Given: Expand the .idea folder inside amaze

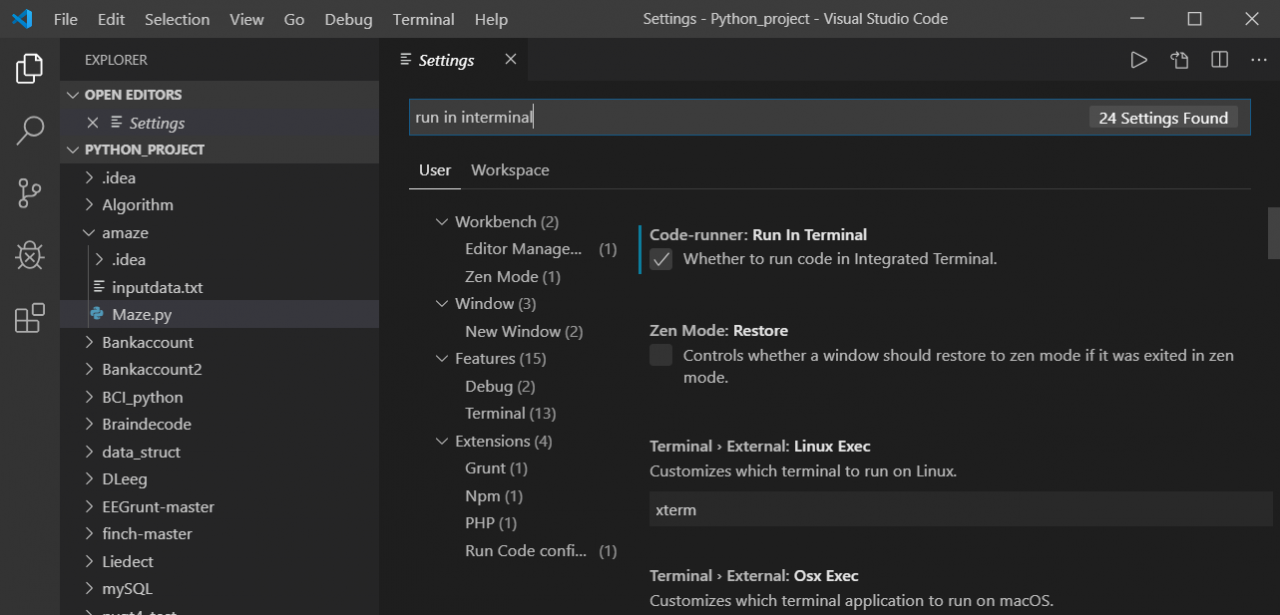Looking at the screenshot, I should point(100,260).
